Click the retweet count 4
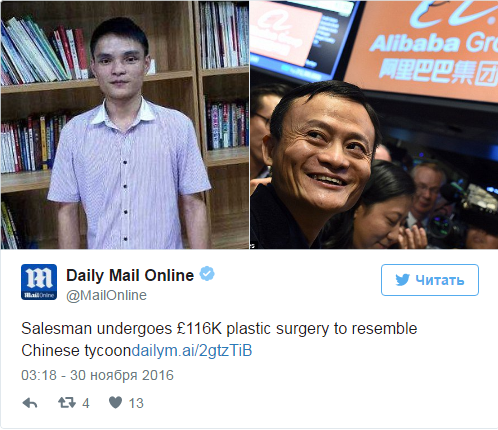The width and height of the screenshot is (498, 430). point(86,403)
